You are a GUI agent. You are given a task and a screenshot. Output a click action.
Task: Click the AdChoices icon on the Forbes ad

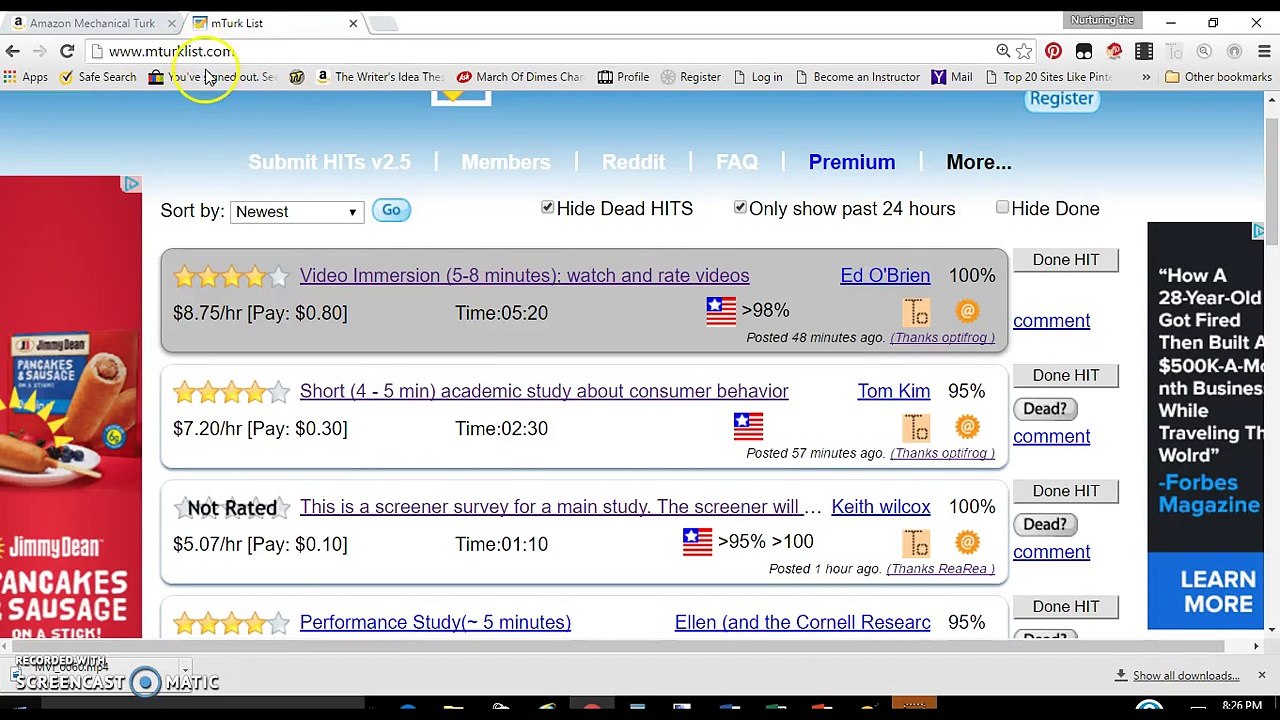[x=1258, y=231]
